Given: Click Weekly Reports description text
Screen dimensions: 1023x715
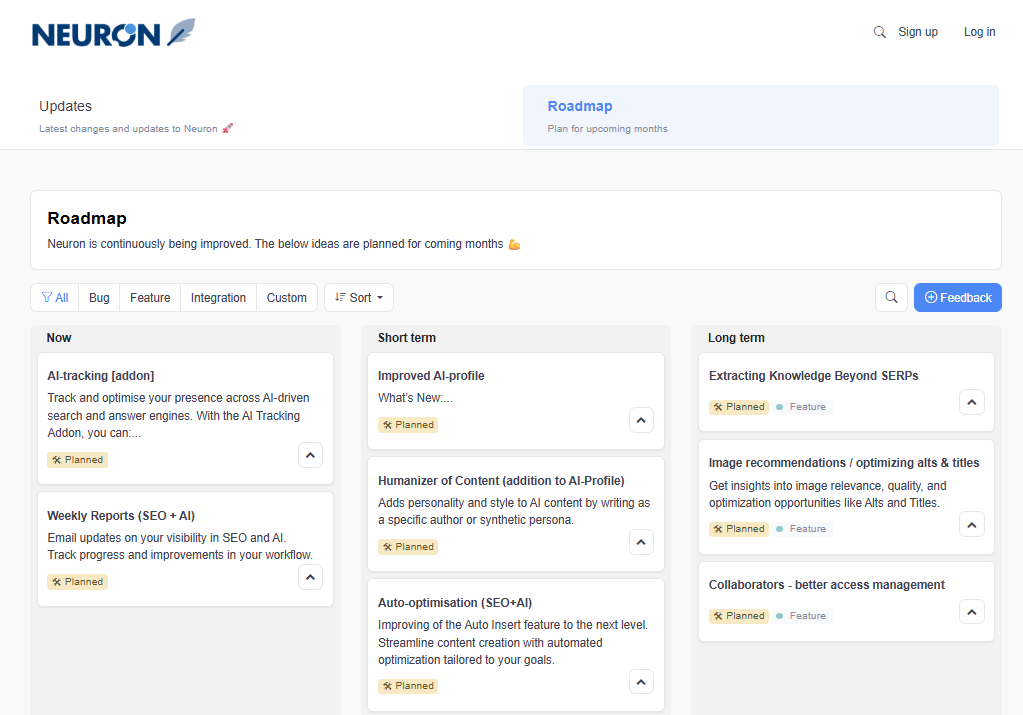Looking at the screenshot, I should click(x=180, y=546).
